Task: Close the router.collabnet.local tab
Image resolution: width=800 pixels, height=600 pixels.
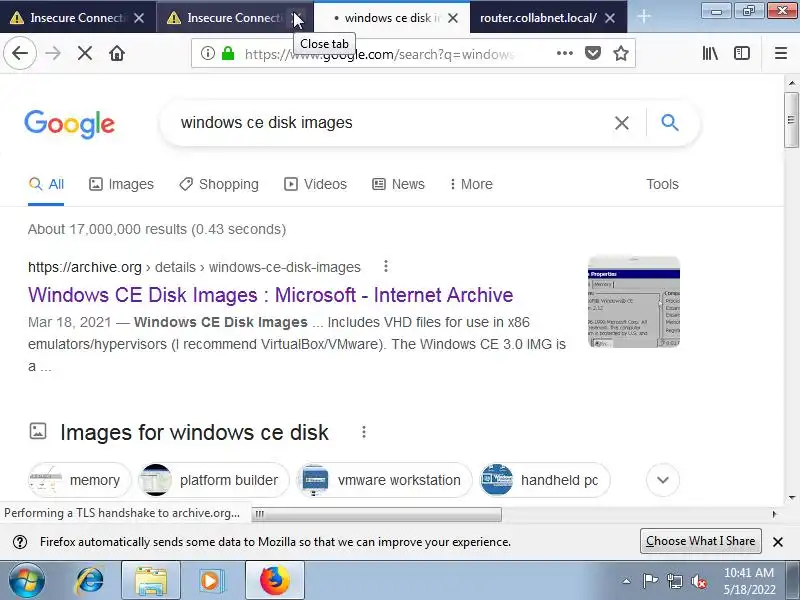Action: 610,18
